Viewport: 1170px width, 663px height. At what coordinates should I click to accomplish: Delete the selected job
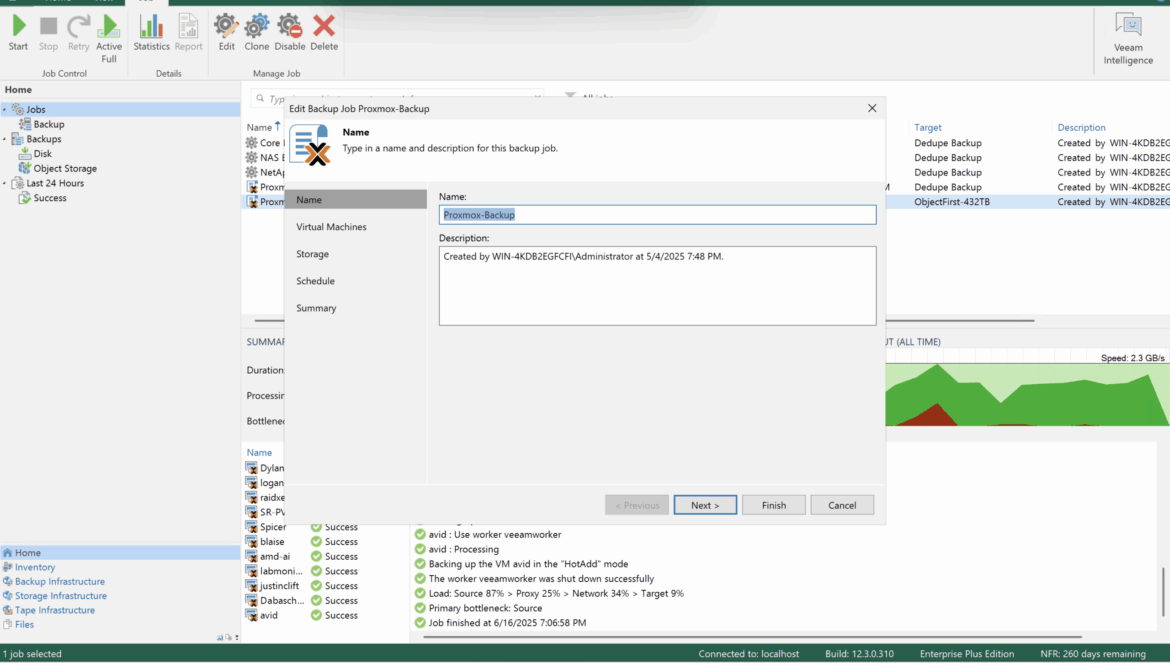pyautogui.click(x=324, y=33)
